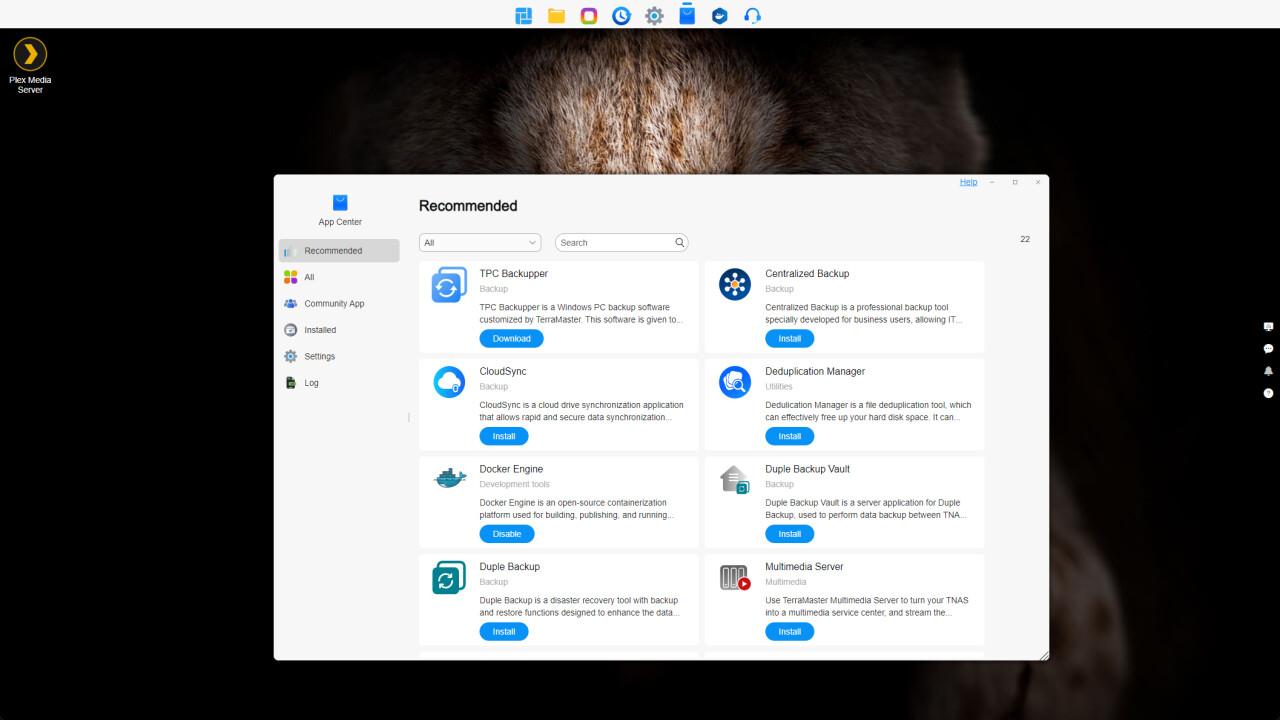The image size is (1280, 720).
Task: Install Centralized Backup
Action: (x=790, y=338)
